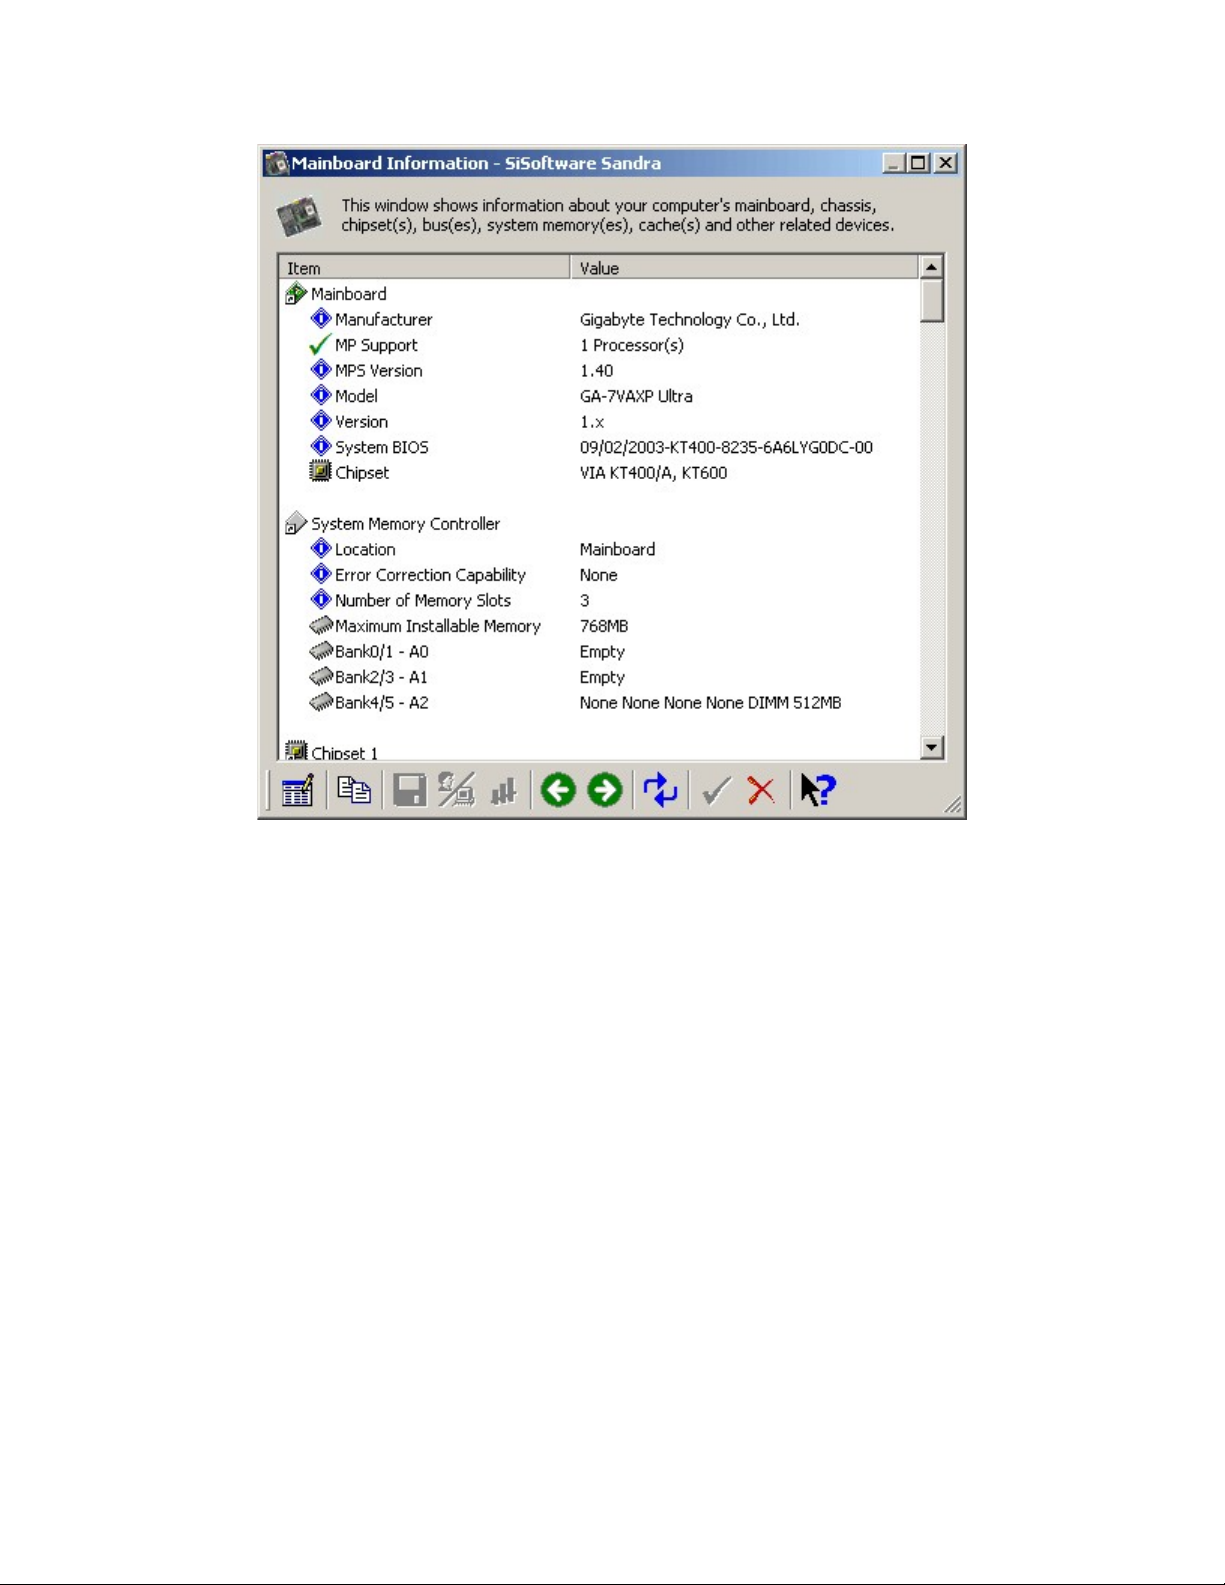Select the Chipset 1 tree heading
This screenshot has width=1225, height=1585.
point(344,753)
